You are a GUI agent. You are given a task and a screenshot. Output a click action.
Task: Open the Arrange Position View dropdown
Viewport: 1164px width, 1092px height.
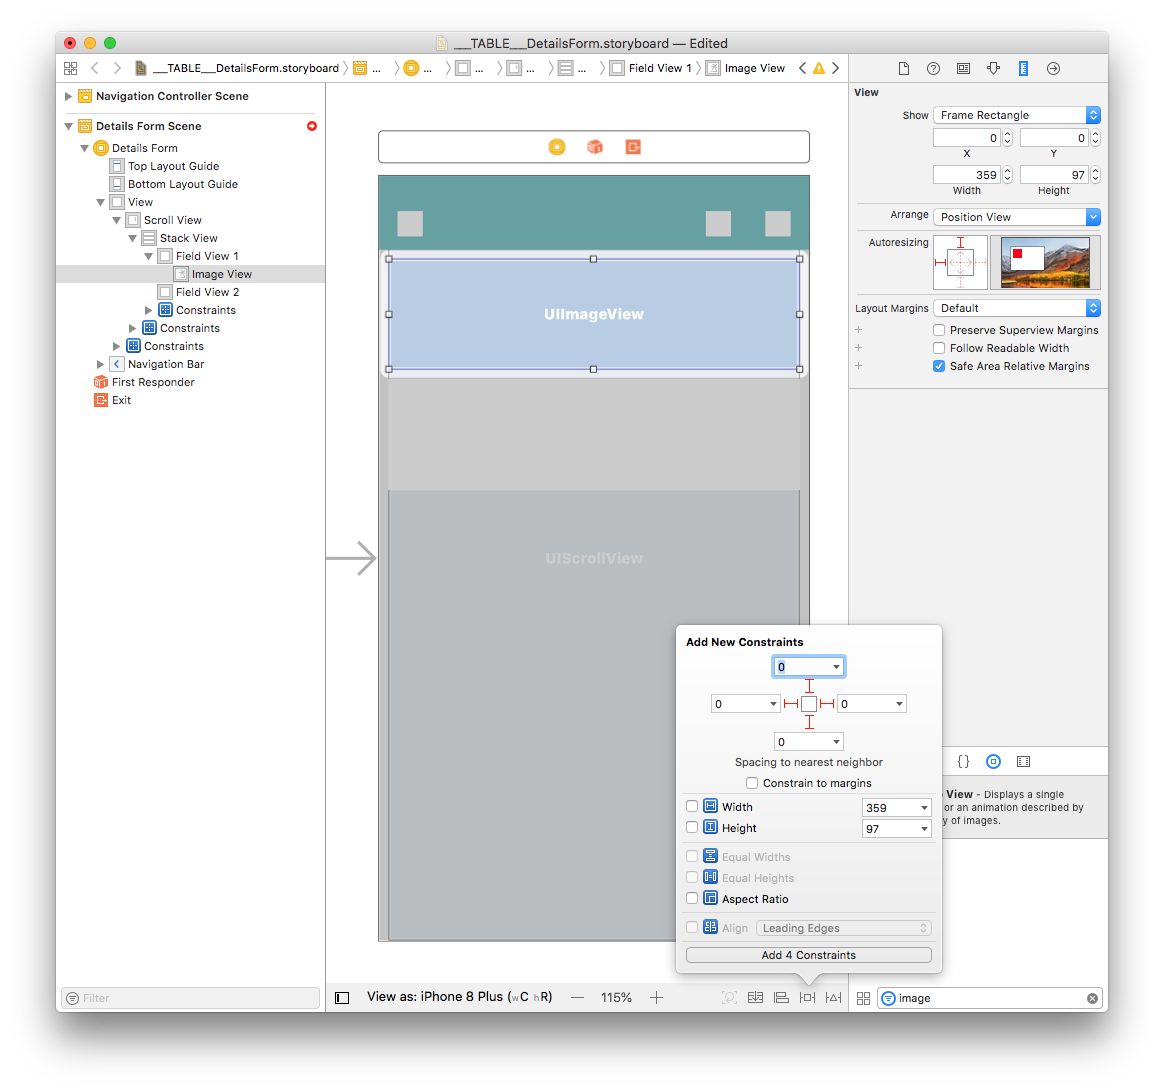click(1016, 217)
